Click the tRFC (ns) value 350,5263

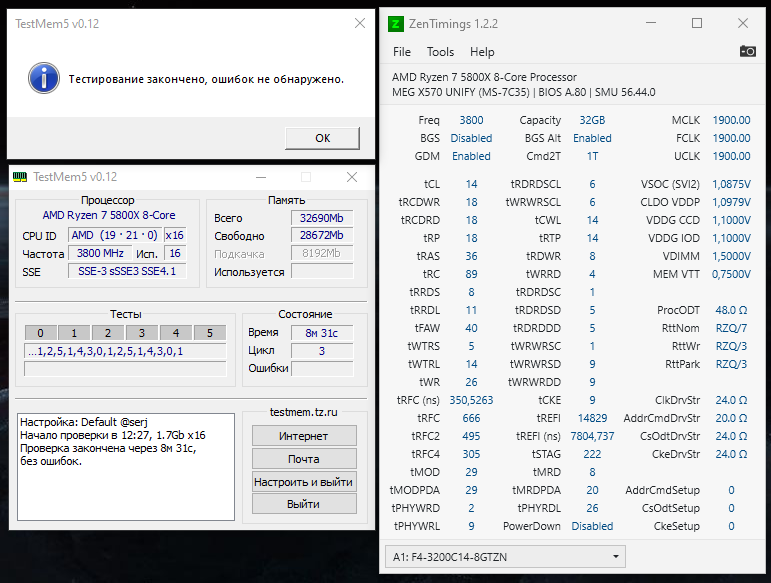pyautogui.click(x=472, y=400)
